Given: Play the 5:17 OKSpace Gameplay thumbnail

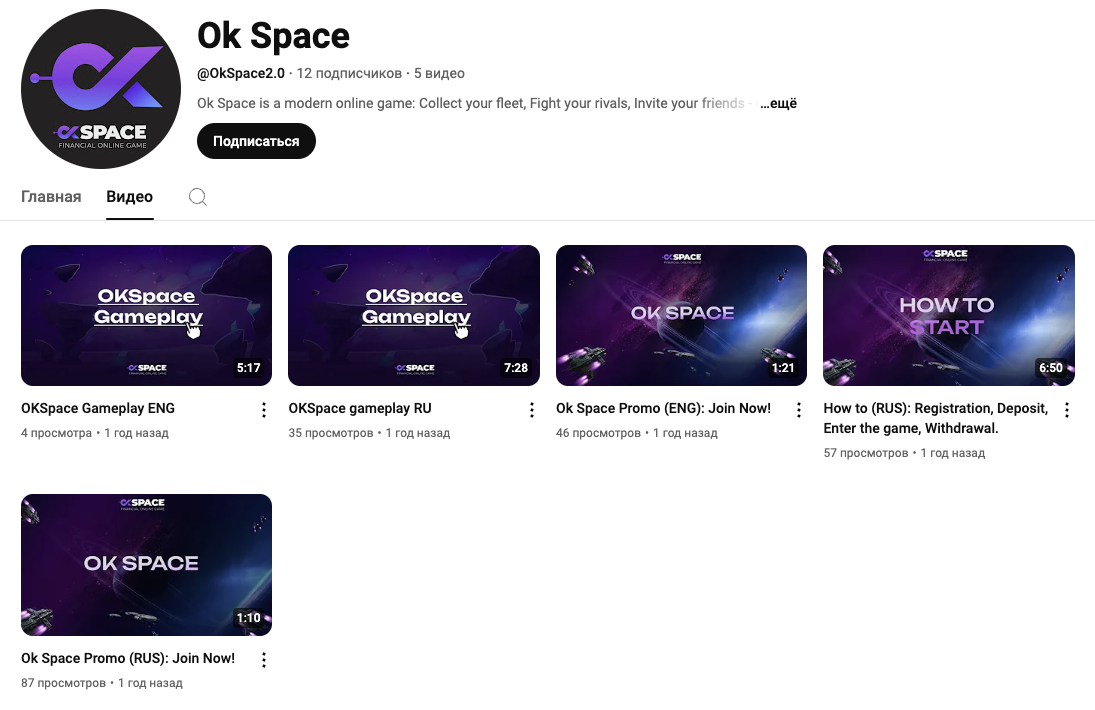Looking at the screenshot, I should (146, 315).
